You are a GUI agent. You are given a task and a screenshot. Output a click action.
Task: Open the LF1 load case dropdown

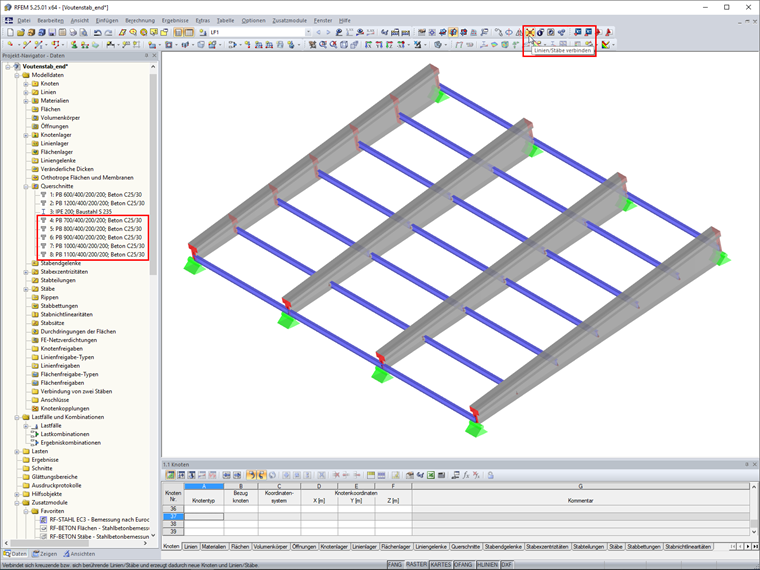click(x=308, y=32)
